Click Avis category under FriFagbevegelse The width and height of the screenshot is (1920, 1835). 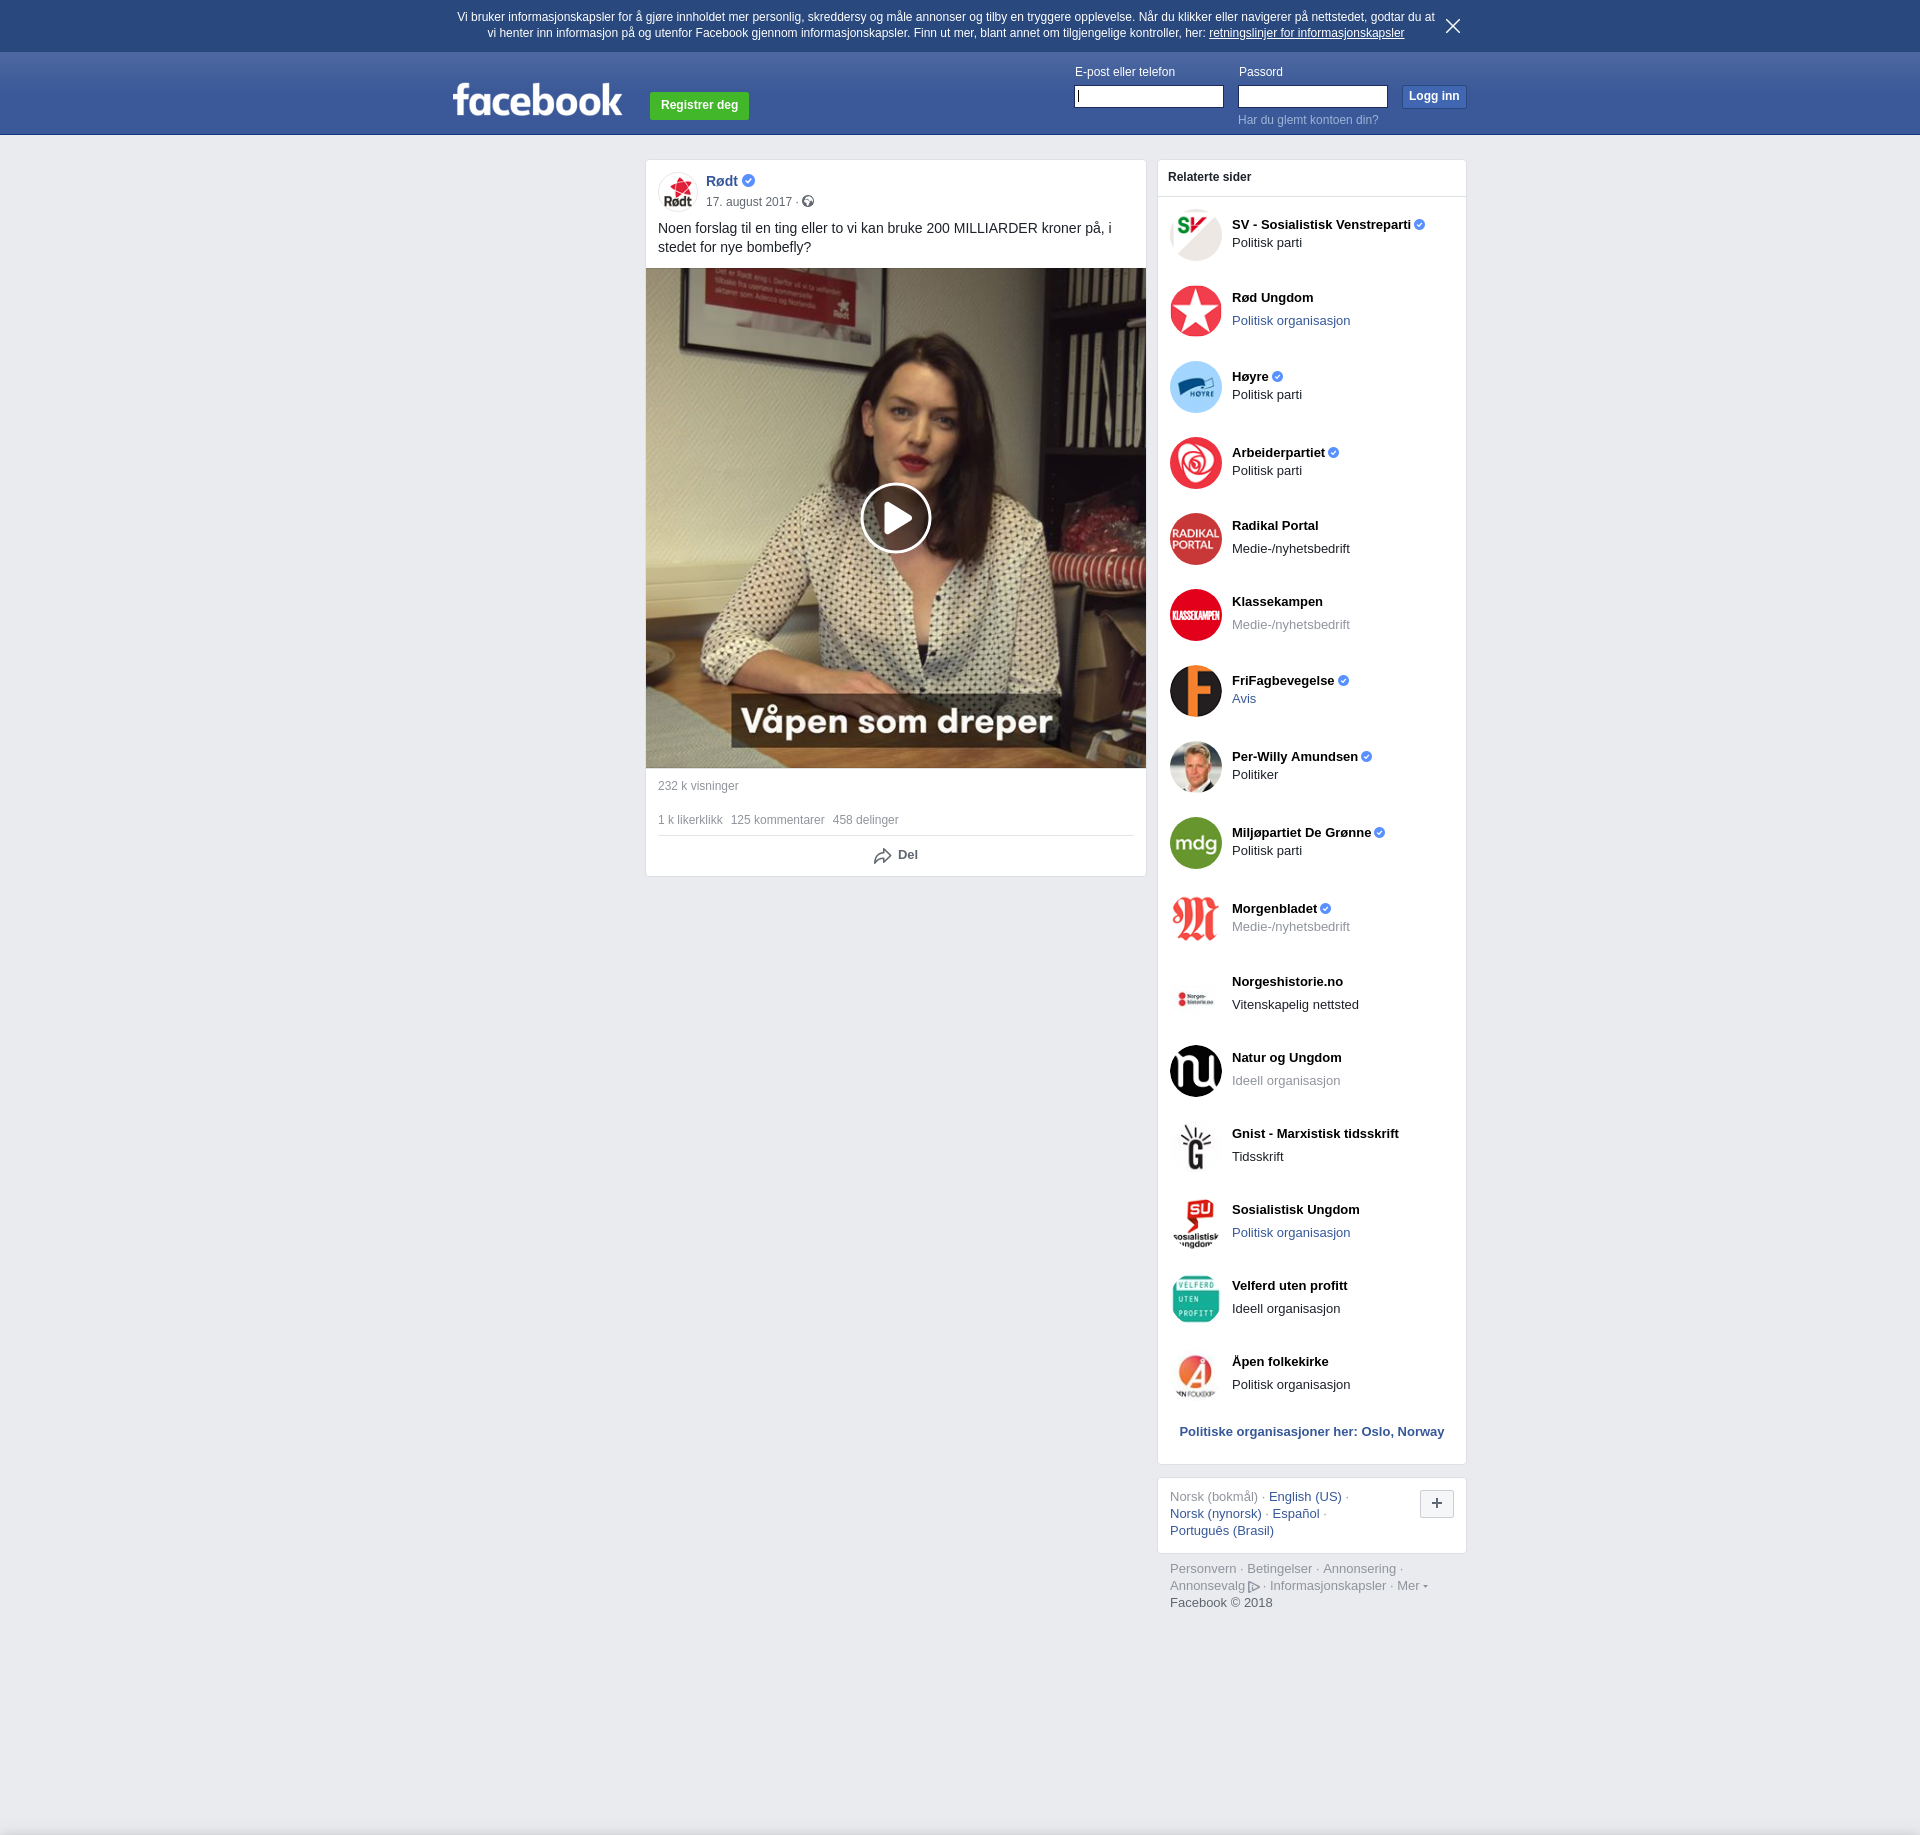click(x=1244, y=699)
